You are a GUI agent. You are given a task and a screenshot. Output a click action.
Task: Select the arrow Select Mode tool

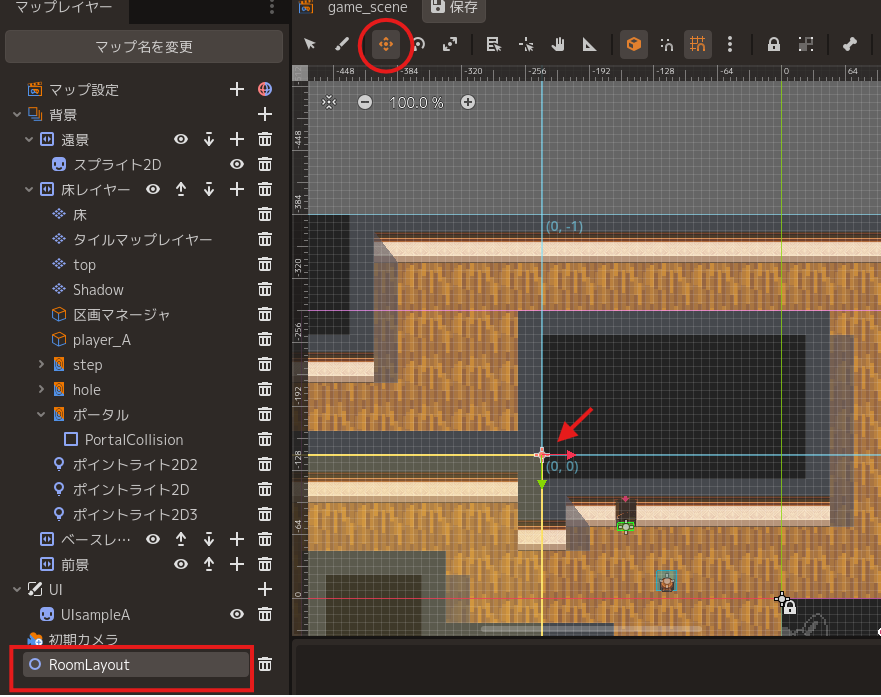310,44
